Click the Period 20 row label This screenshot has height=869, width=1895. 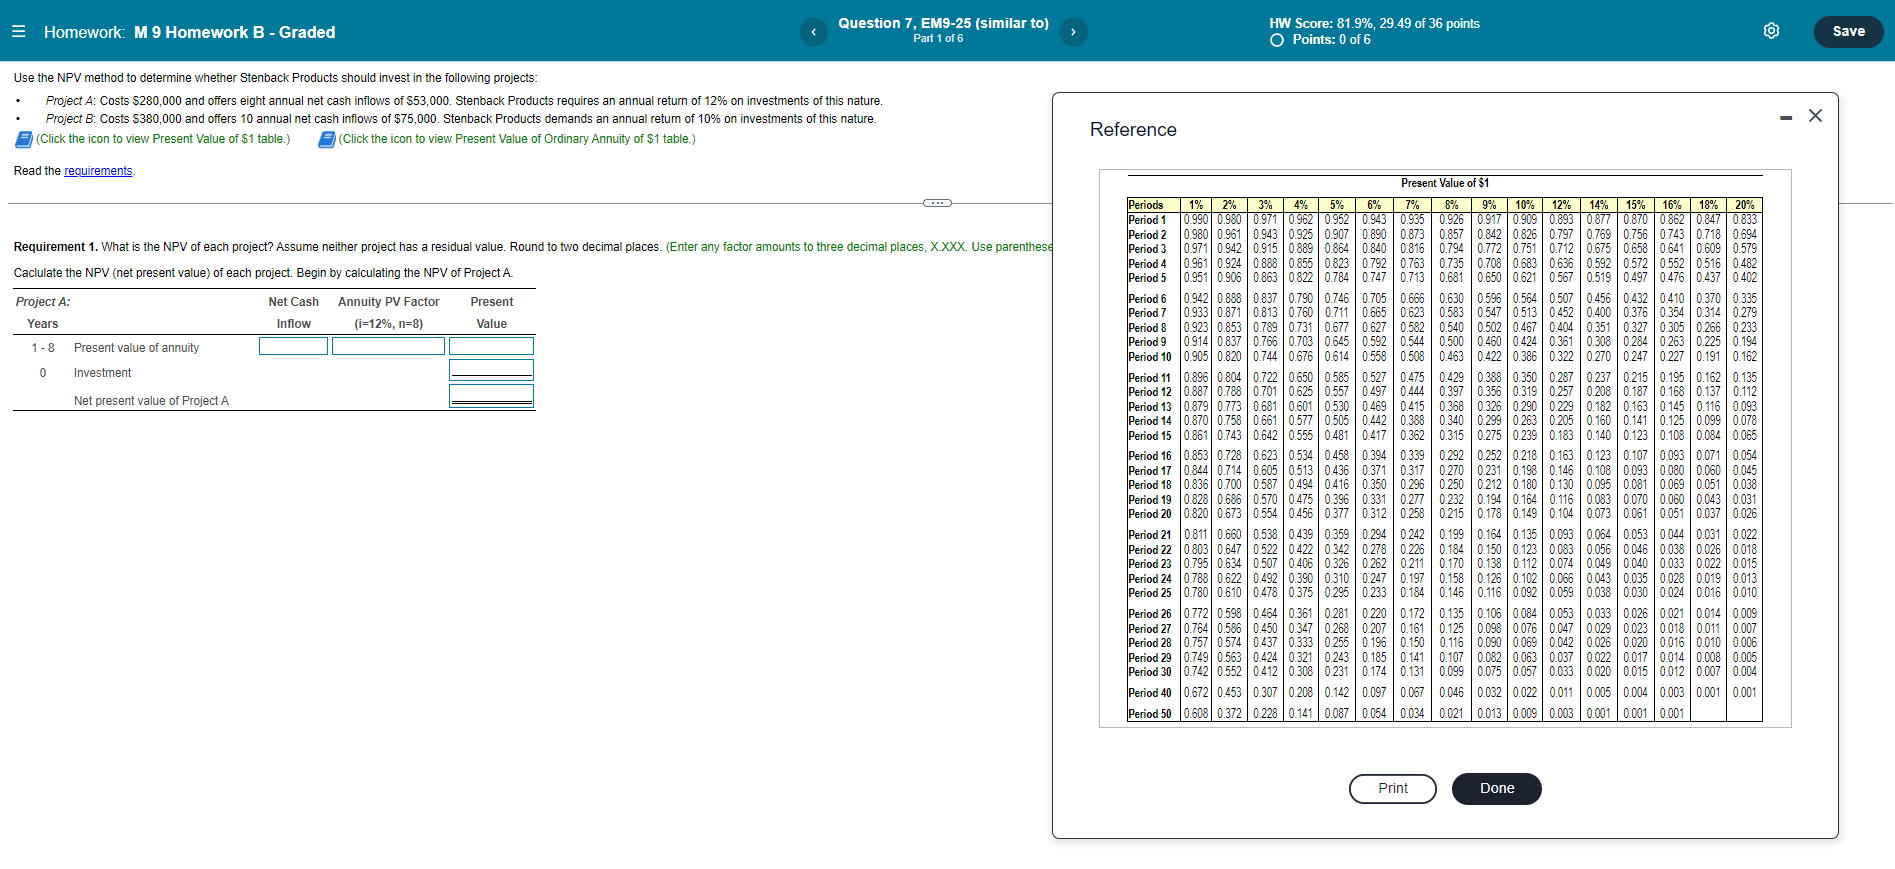1150,514
